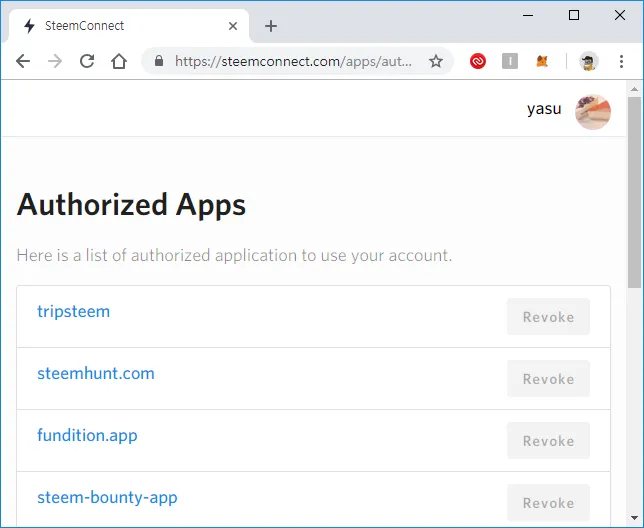Open the gray extension icon in toolbar

coord(510,62)
